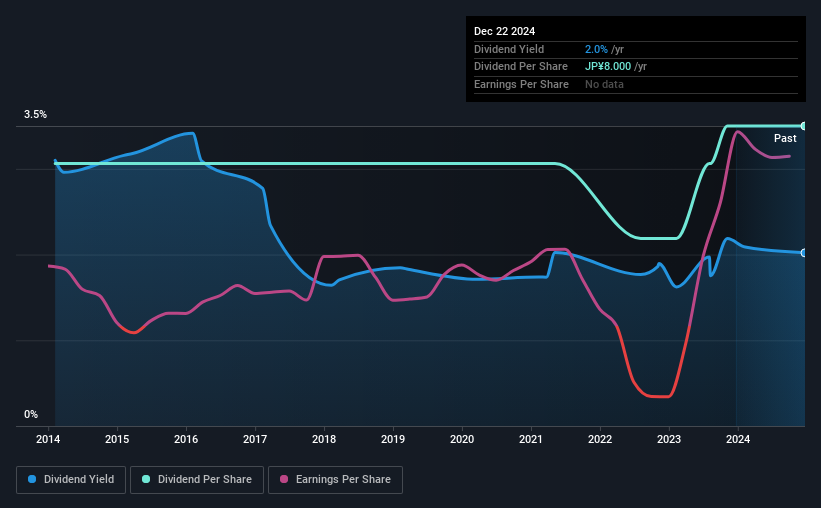Click the blue Dividend Yield legend dot
This screenshot has height=508, width=821.
click(32, 479)
